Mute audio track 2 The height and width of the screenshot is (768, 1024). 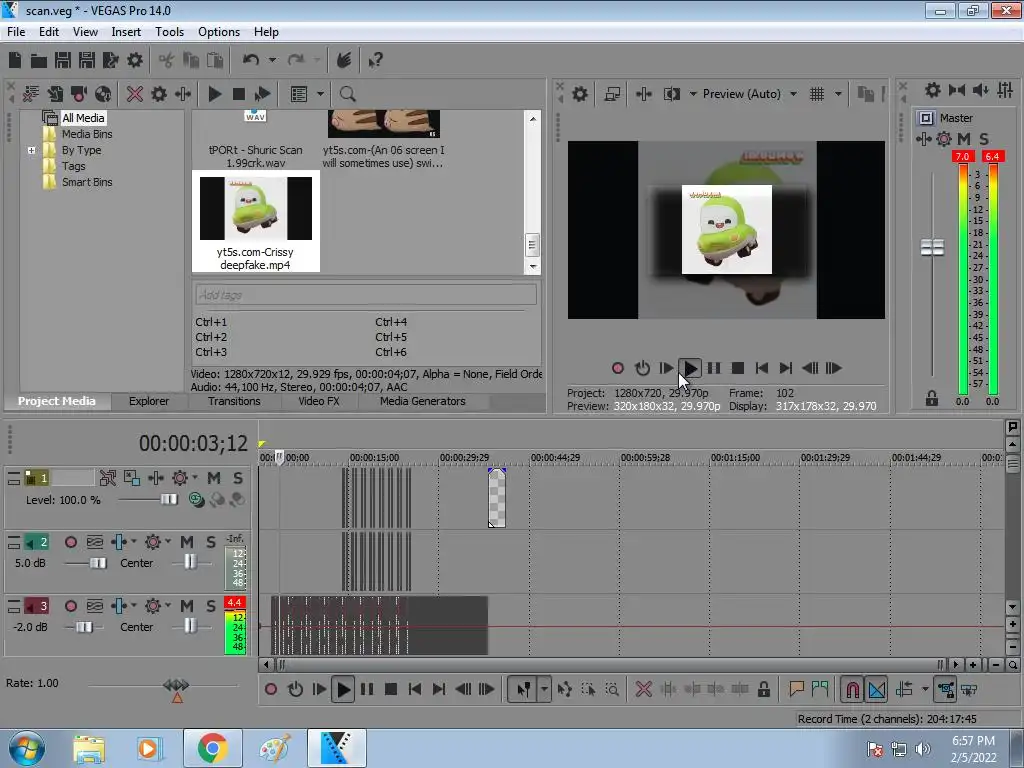[187, 542]
